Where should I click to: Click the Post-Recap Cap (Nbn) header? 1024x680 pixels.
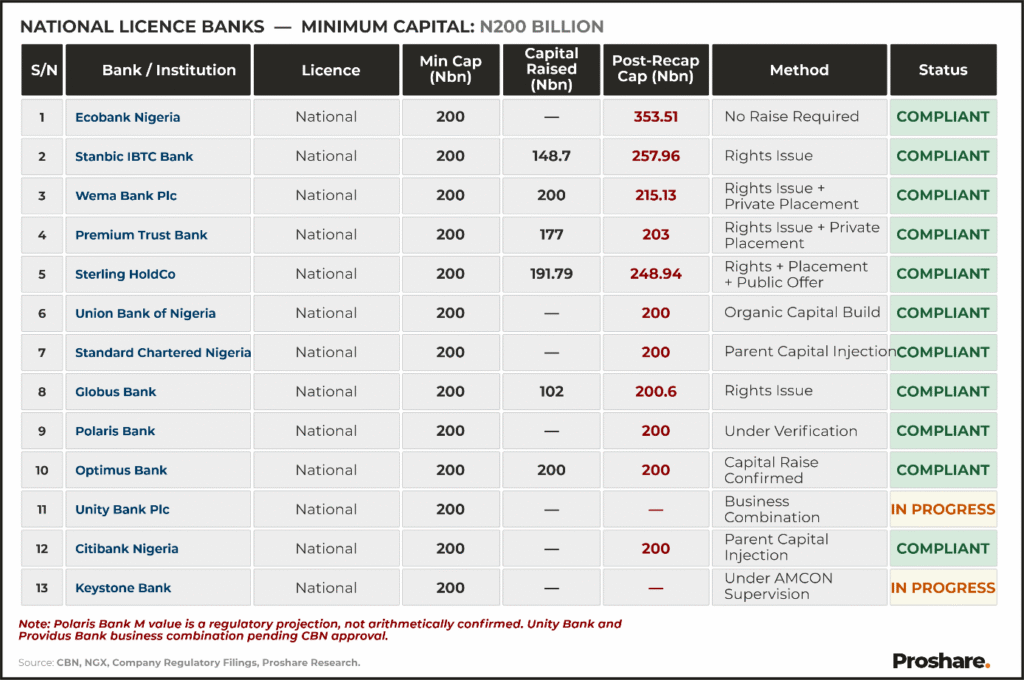(x=655, y=69)
